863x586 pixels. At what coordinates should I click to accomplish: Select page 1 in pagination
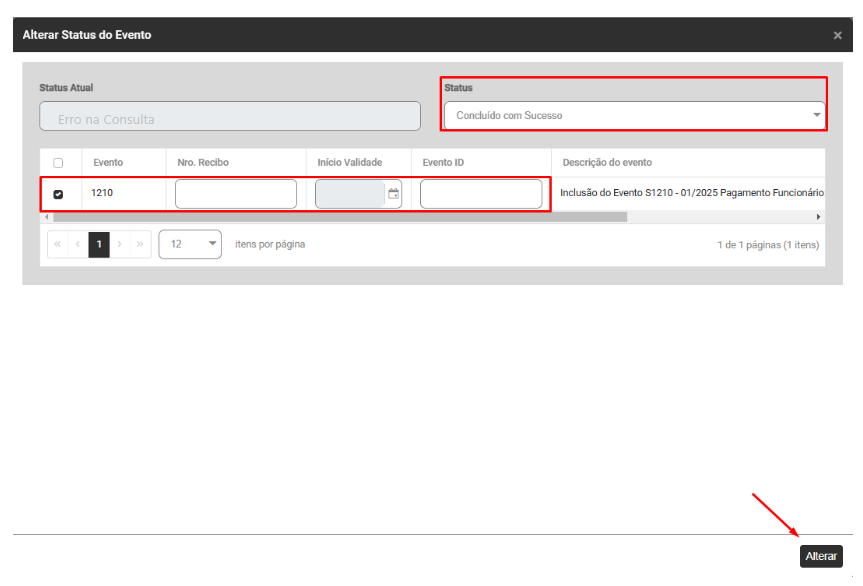[x=98, y=244]
